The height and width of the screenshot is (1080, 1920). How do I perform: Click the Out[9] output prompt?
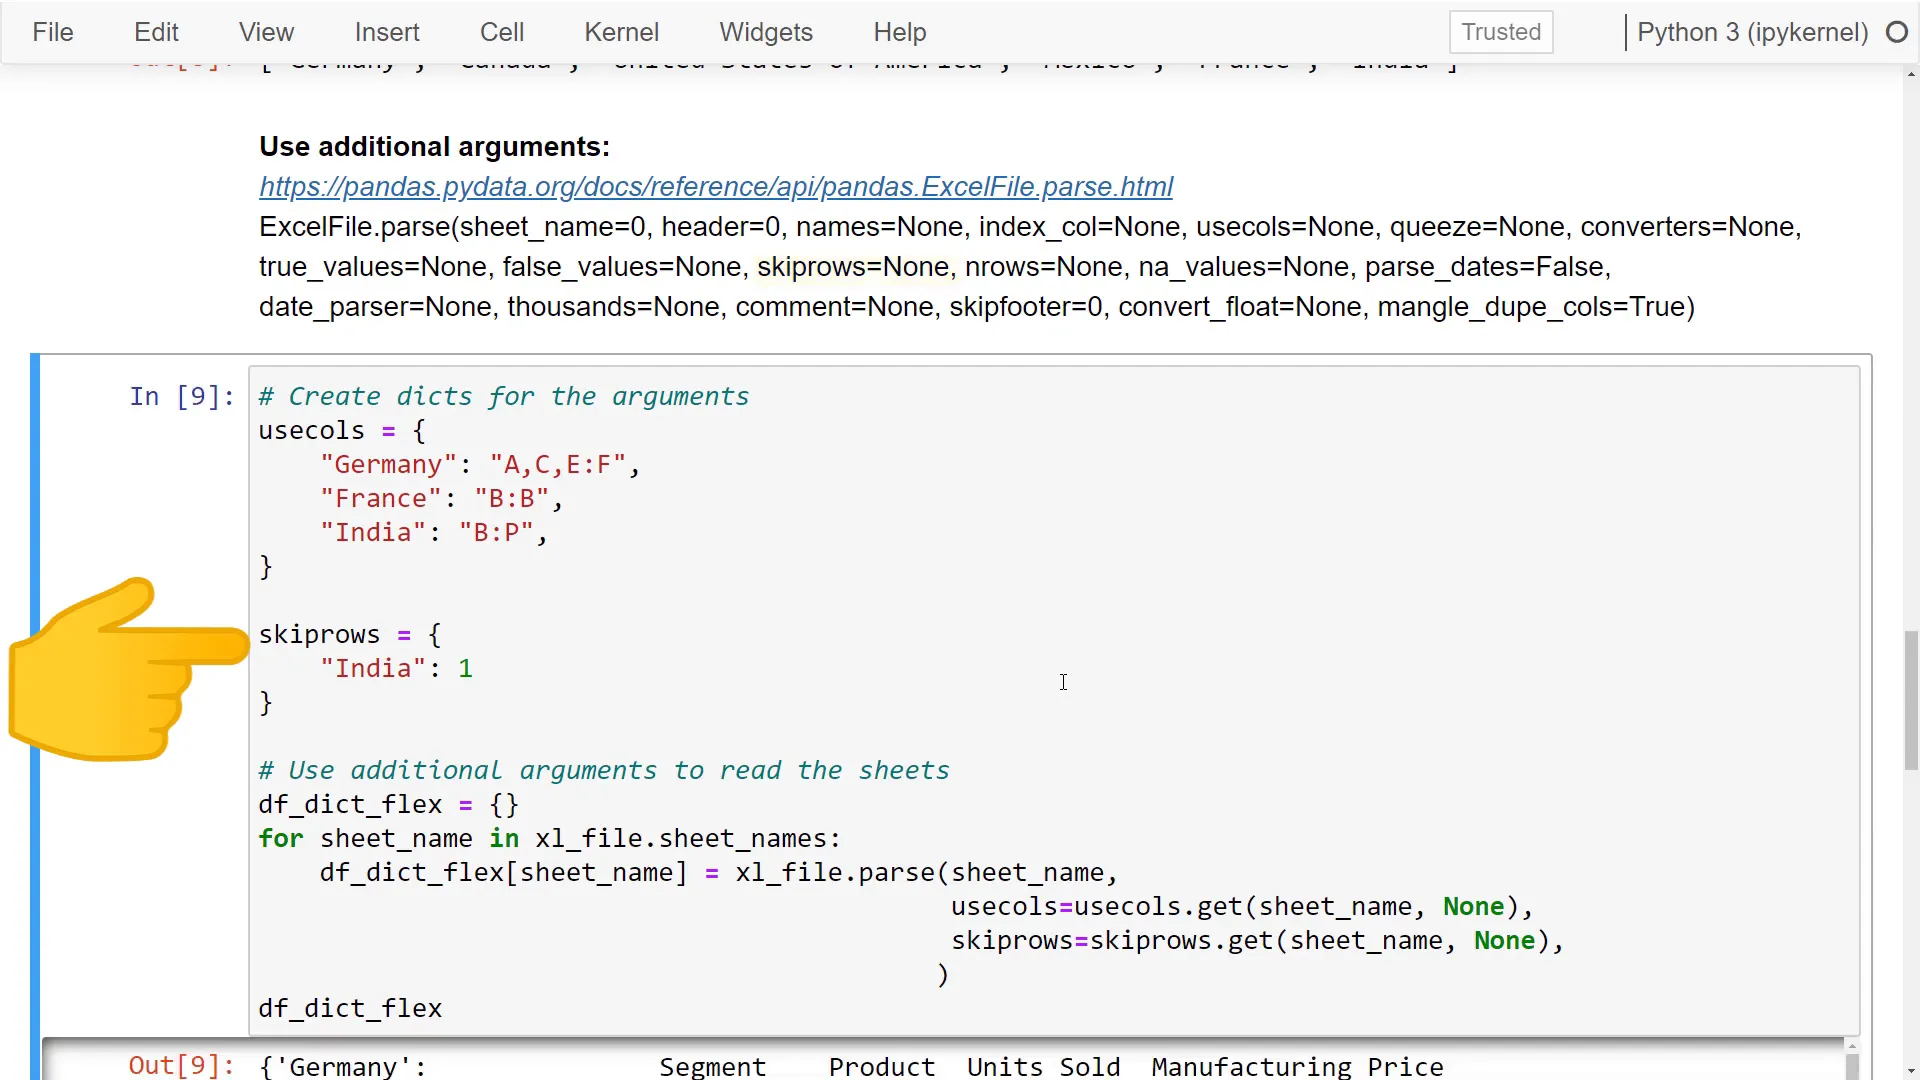[181, 1065]
